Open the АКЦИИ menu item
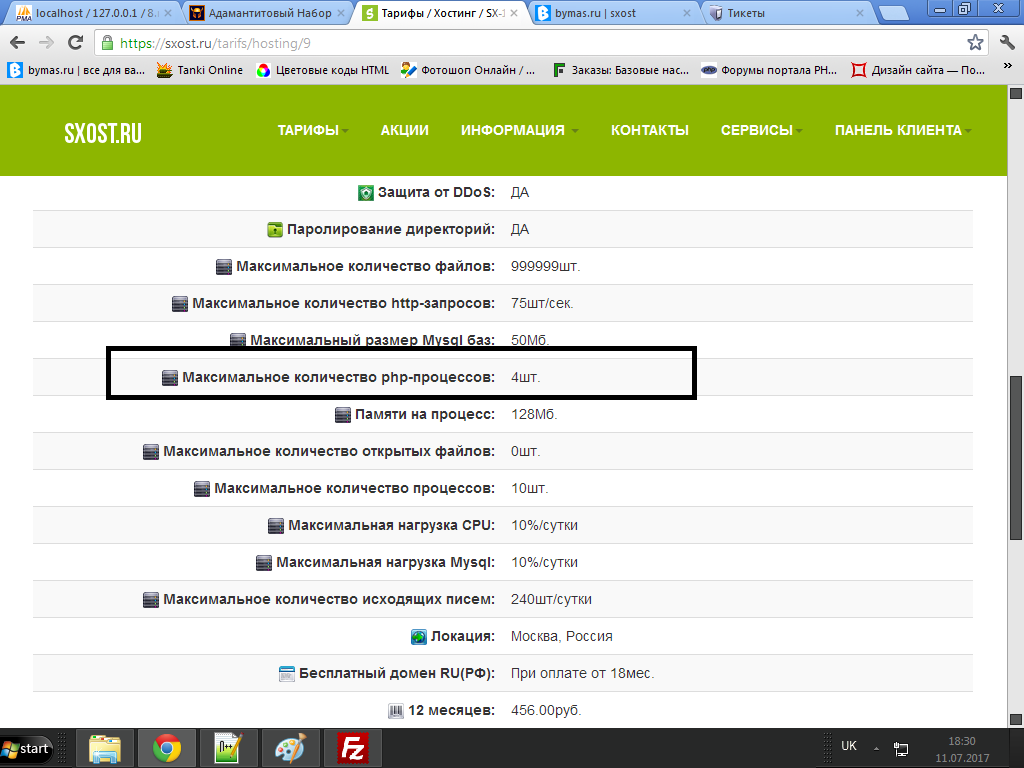 (404, 130)
